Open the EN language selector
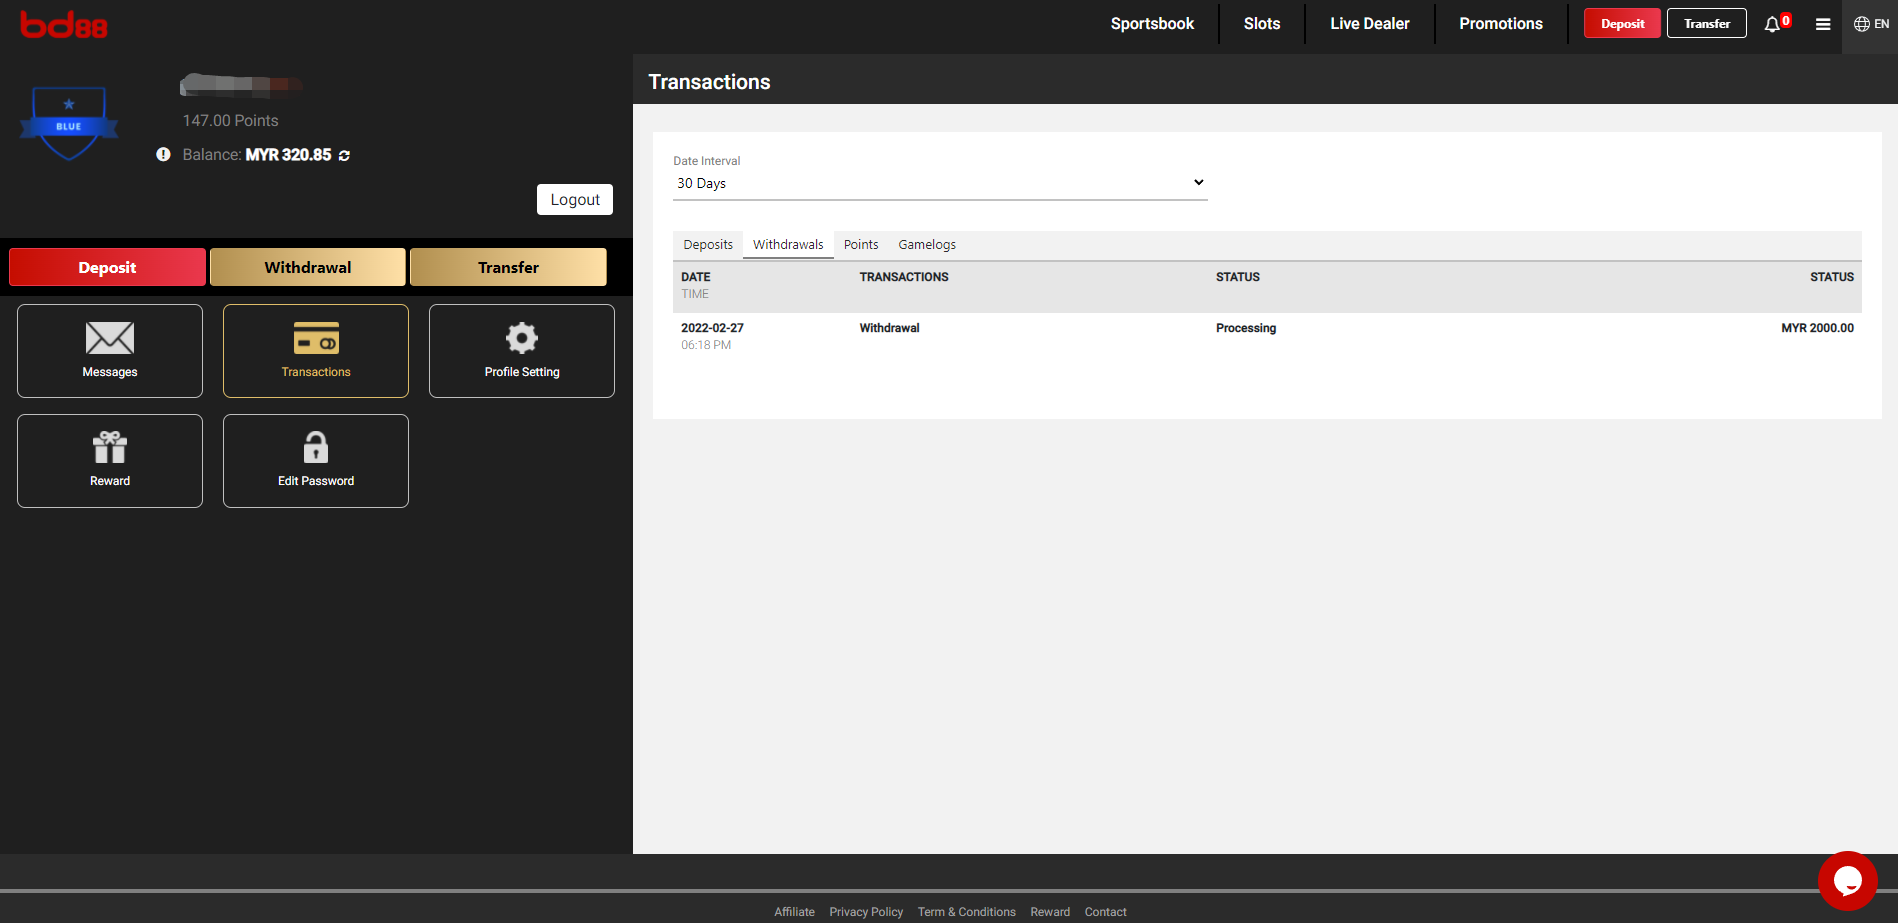 [1871, 24]
